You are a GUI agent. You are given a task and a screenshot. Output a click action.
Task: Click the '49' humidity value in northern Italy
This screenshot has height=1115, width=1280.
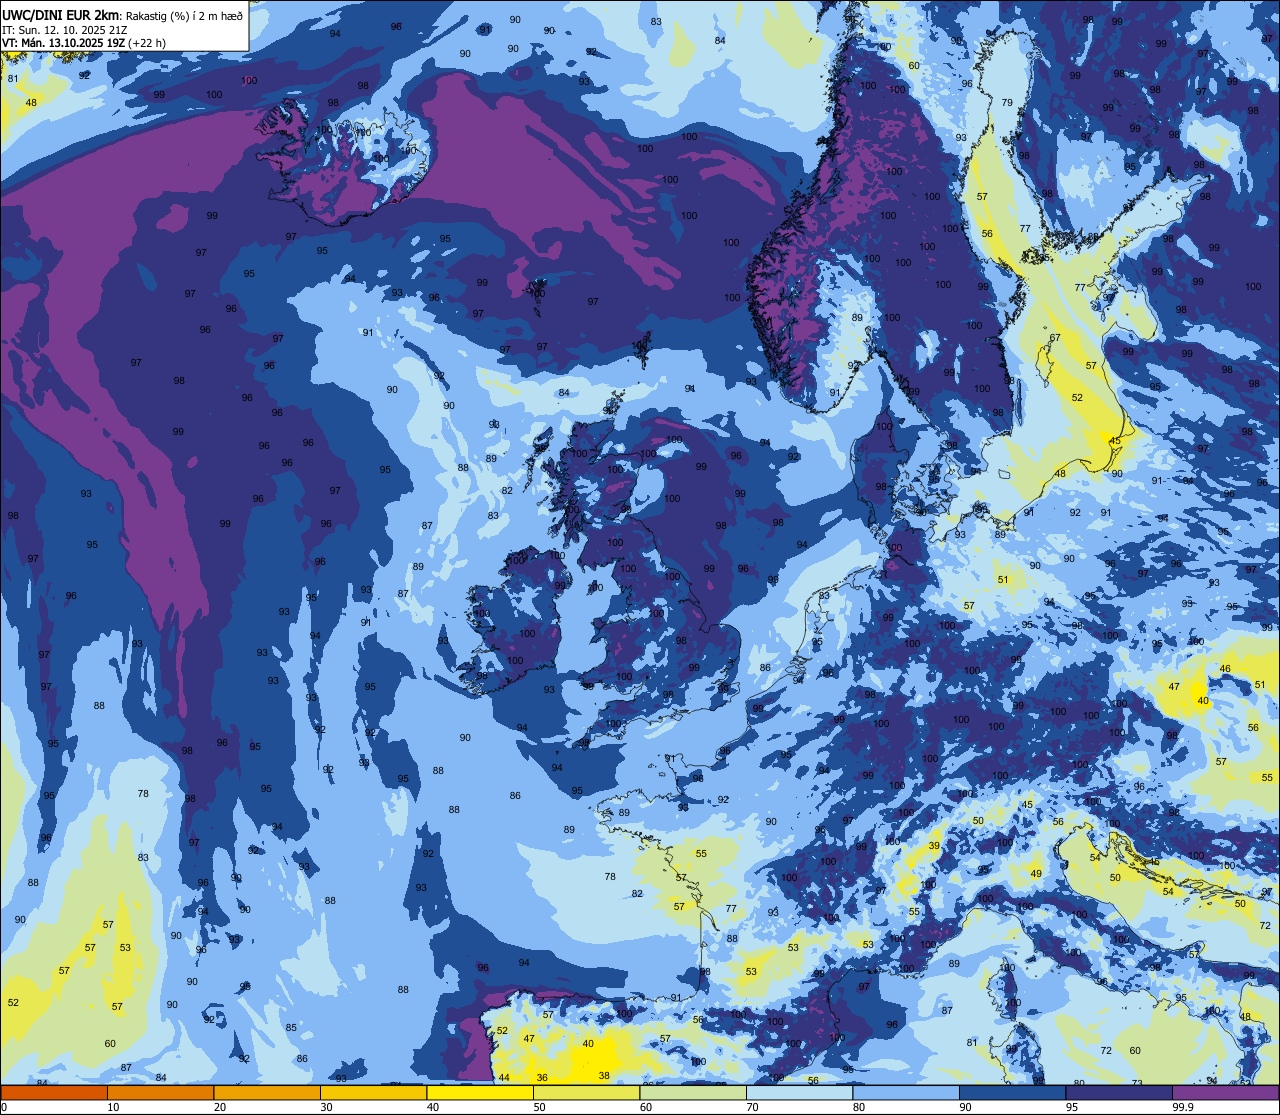pyautogui.click(x=1036, y=873)
